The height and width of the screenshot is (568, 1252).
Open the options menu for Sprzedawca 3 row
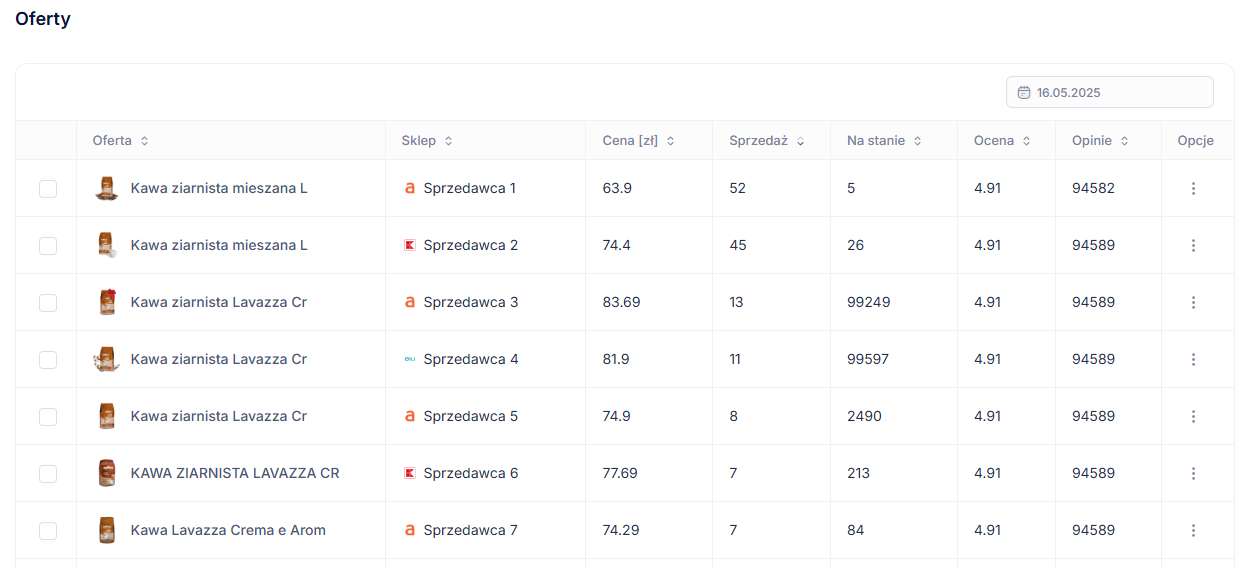coord(1193,302)
